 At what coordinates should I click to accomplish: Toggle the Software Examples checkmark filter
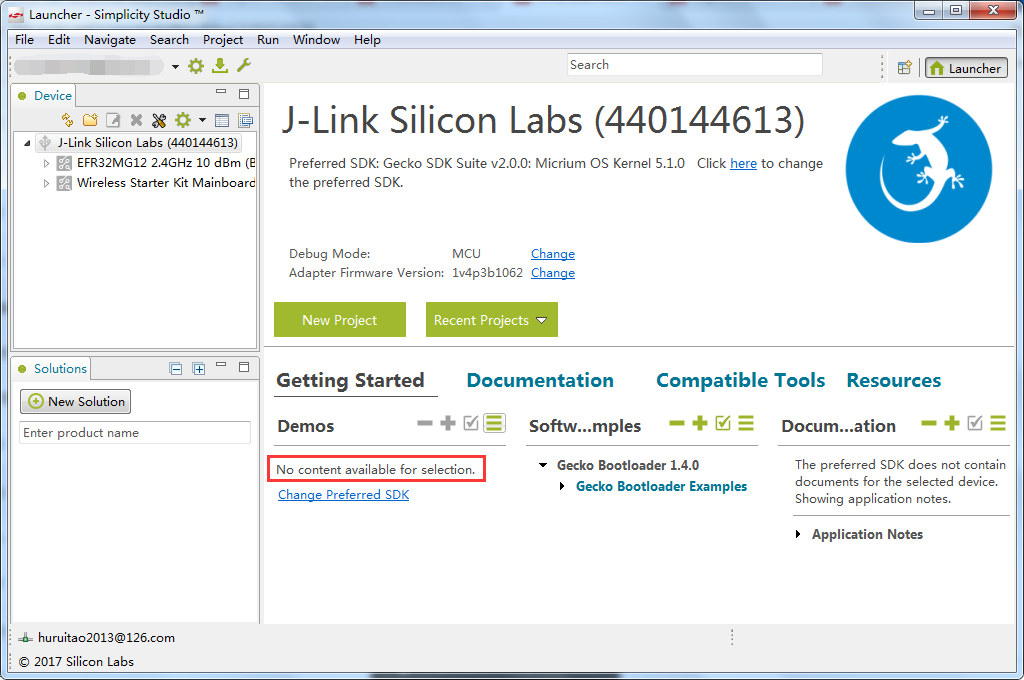(x=723, y=423)
